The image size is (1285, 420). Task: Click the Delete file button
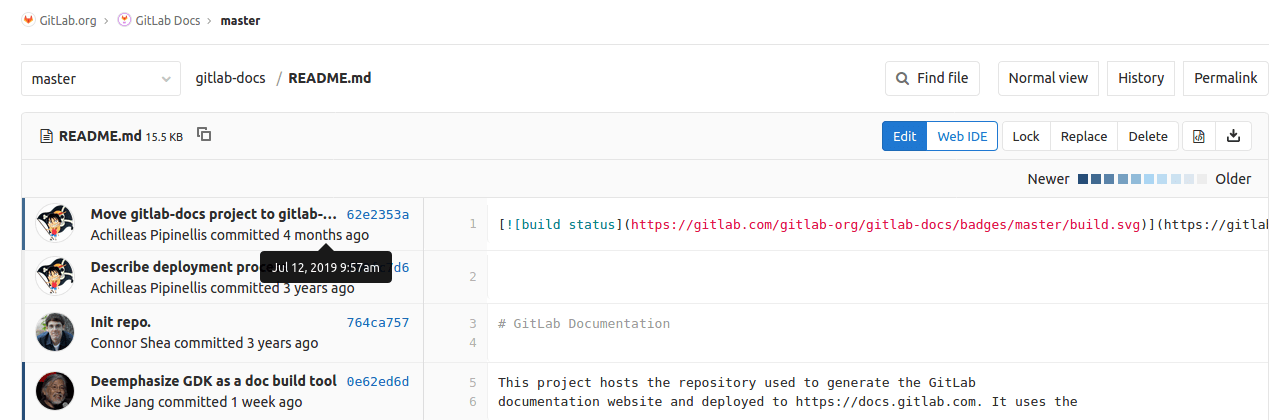pos(1148,136)
